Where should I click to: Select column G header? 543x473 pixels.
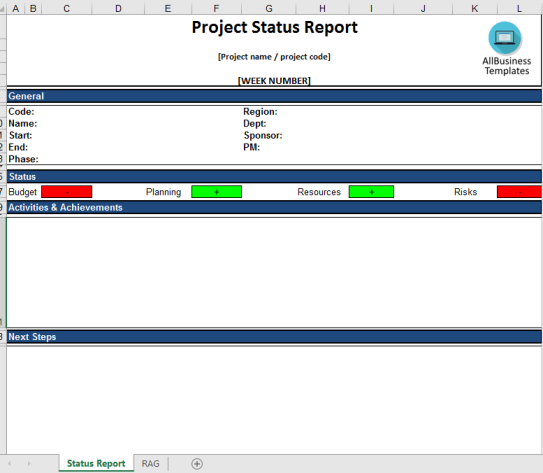pyautogui.click(x=269, y=9)
